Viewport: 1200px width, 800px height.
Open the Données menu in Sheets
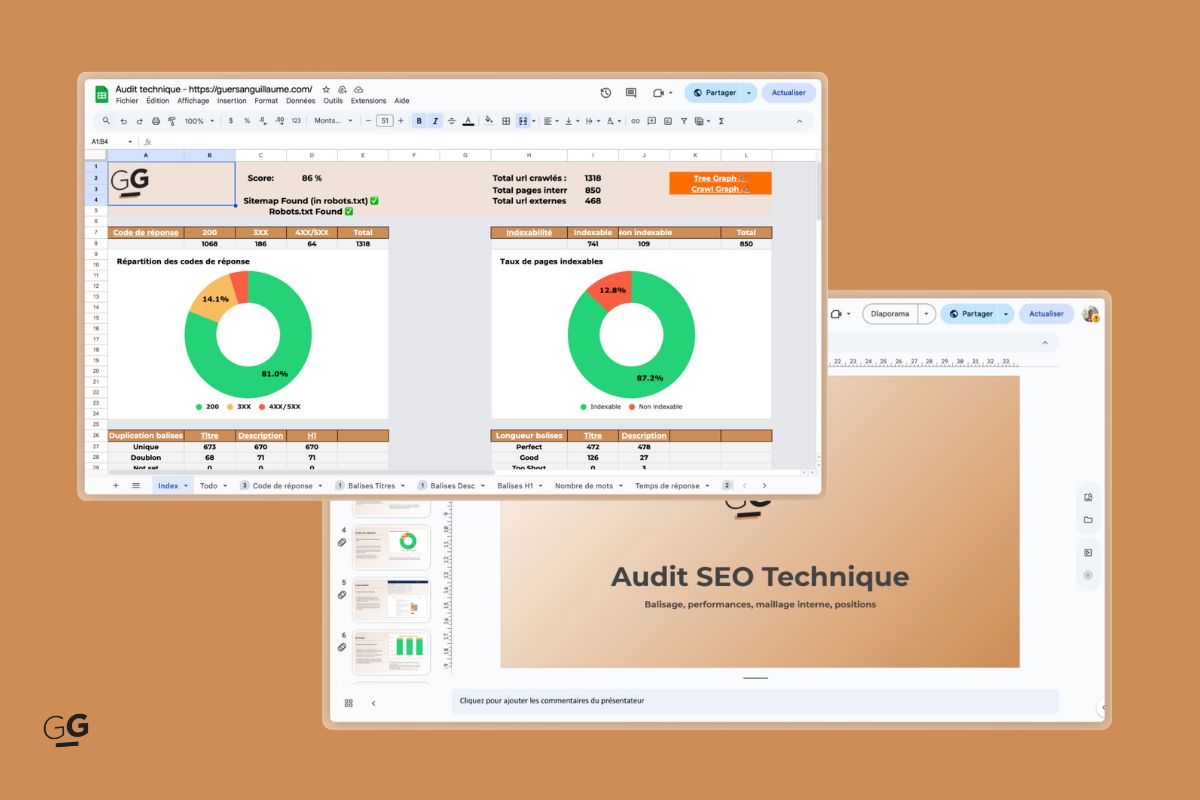tap(301, 100)
